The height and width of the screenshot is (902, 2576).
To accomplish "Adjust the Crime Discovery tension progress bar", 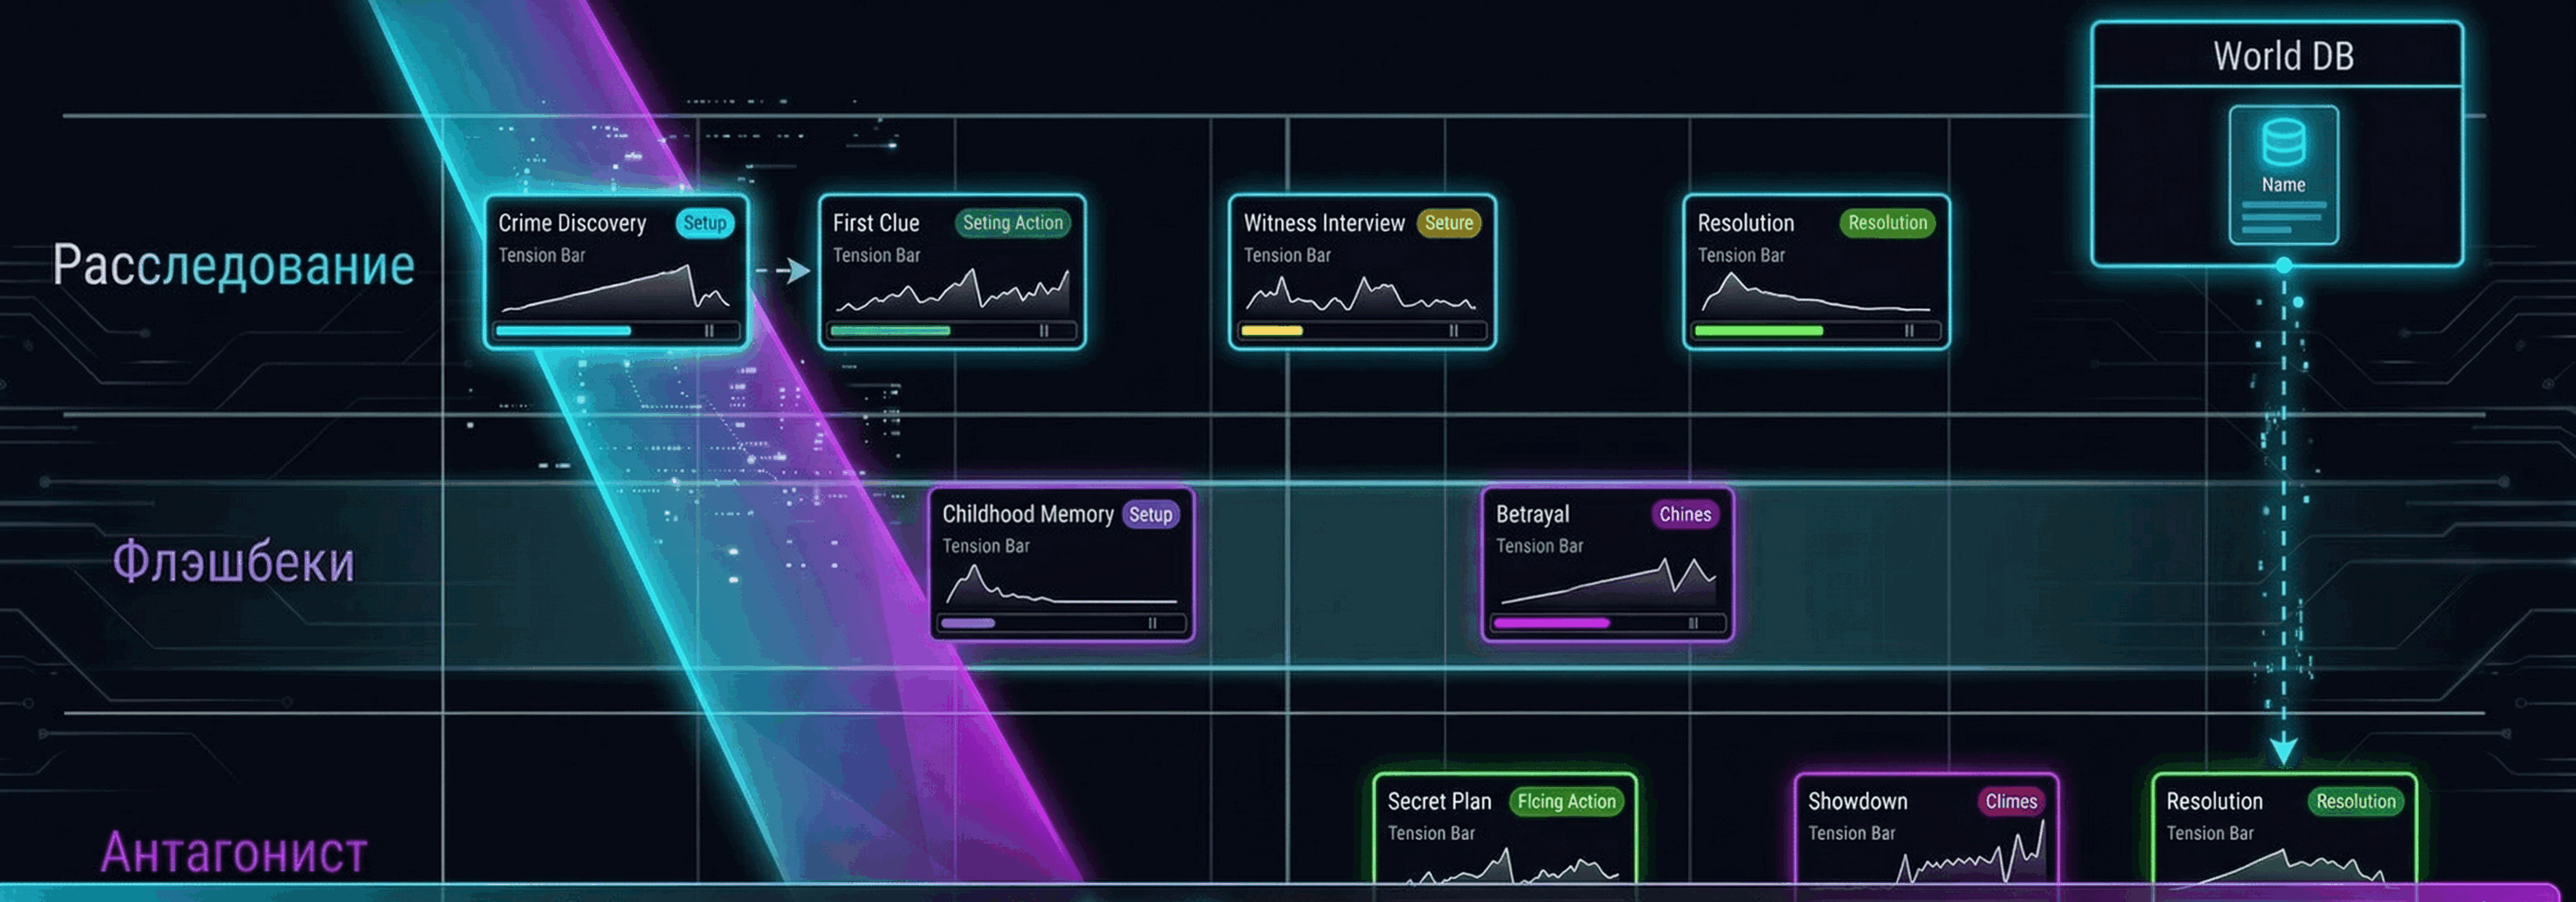I will click(x=617, y=331).
